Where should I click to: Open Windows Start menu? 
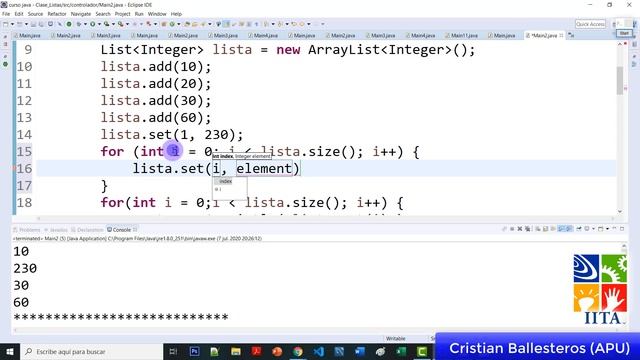(x=10, y=351)
